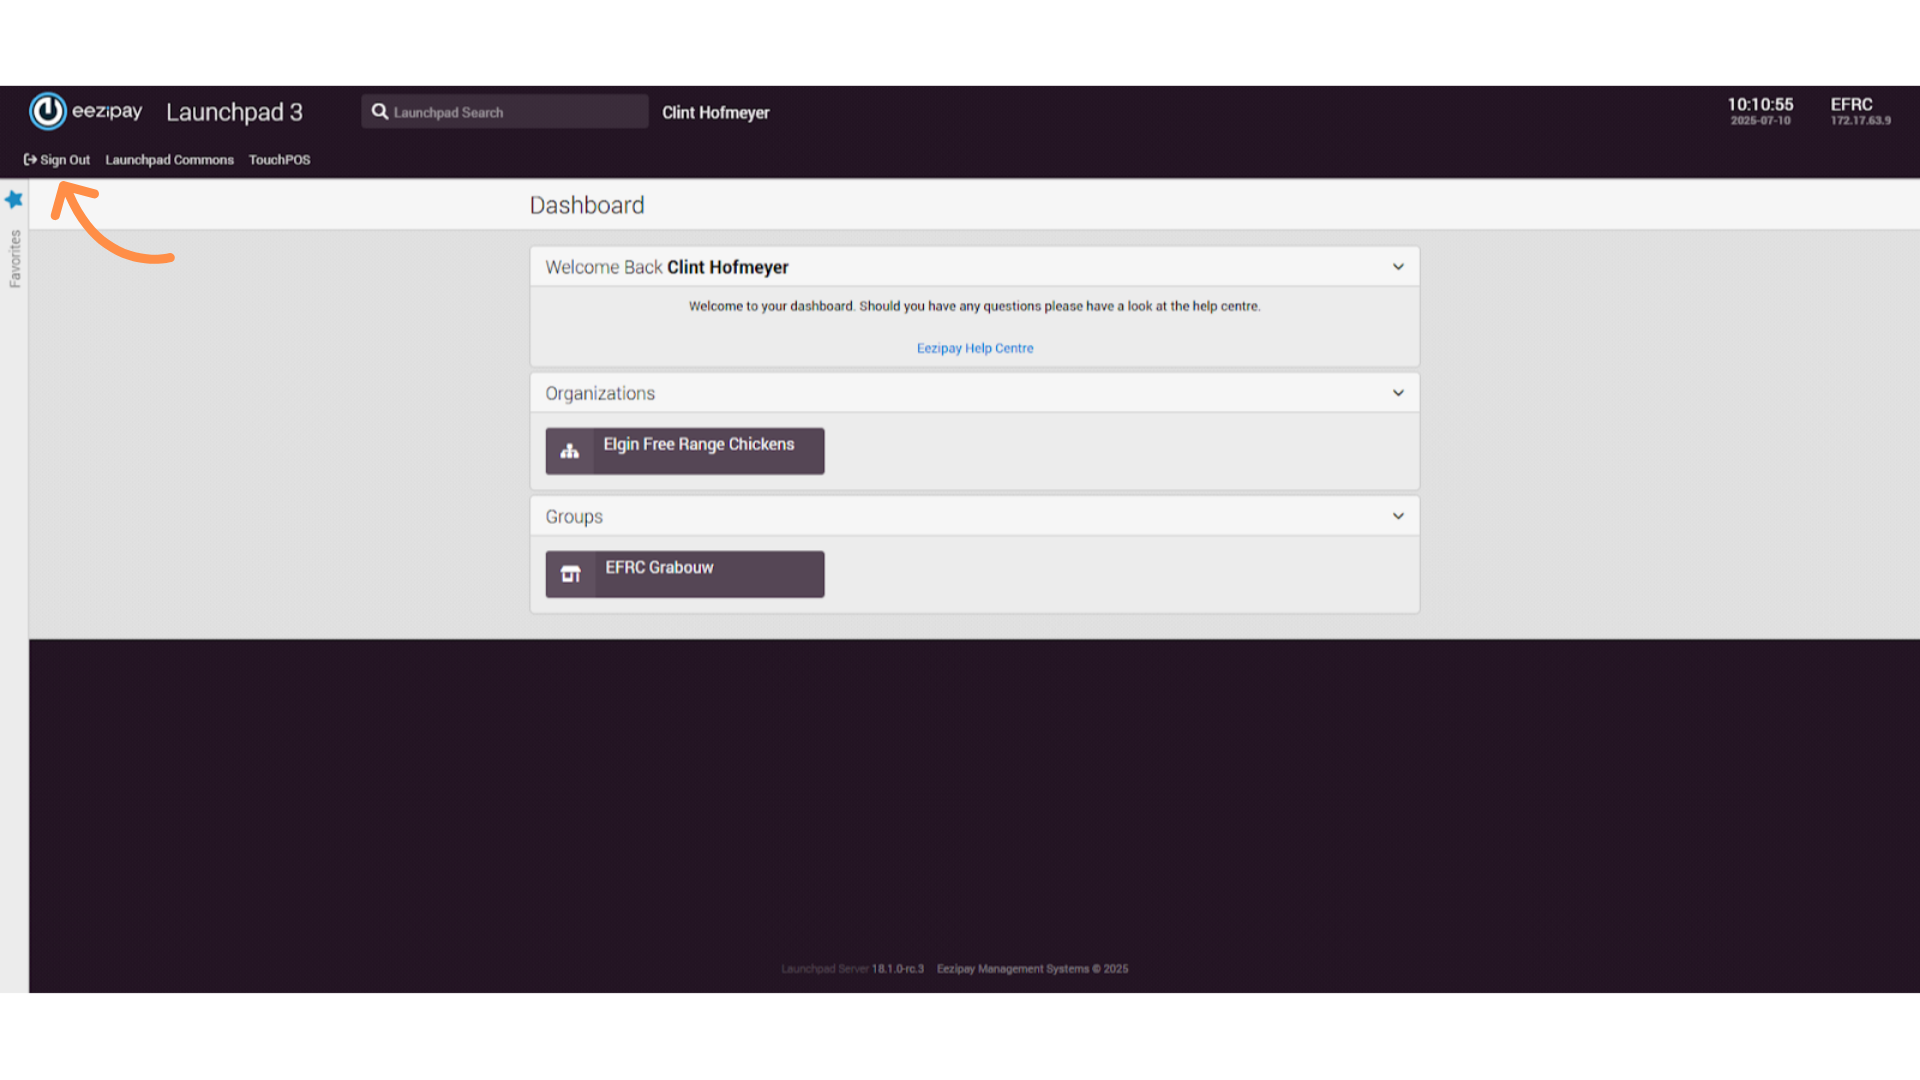Click the Launchpad 3 title
This screenshot has width=1920, height=1080.
pyautogui.click(x=234, y=112)
